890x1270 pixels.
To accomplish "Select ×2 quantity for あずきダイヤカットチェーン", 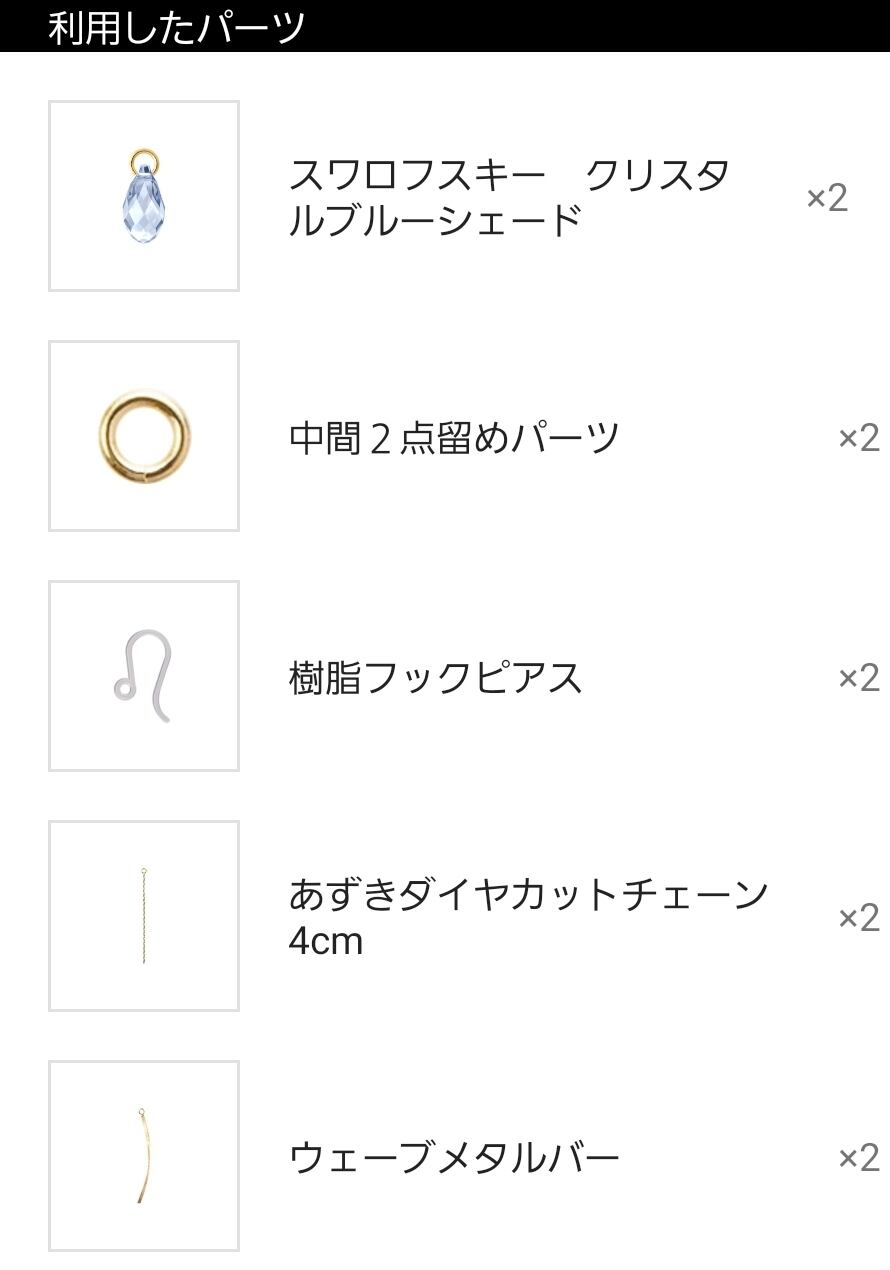I will [x=858, y=918].
